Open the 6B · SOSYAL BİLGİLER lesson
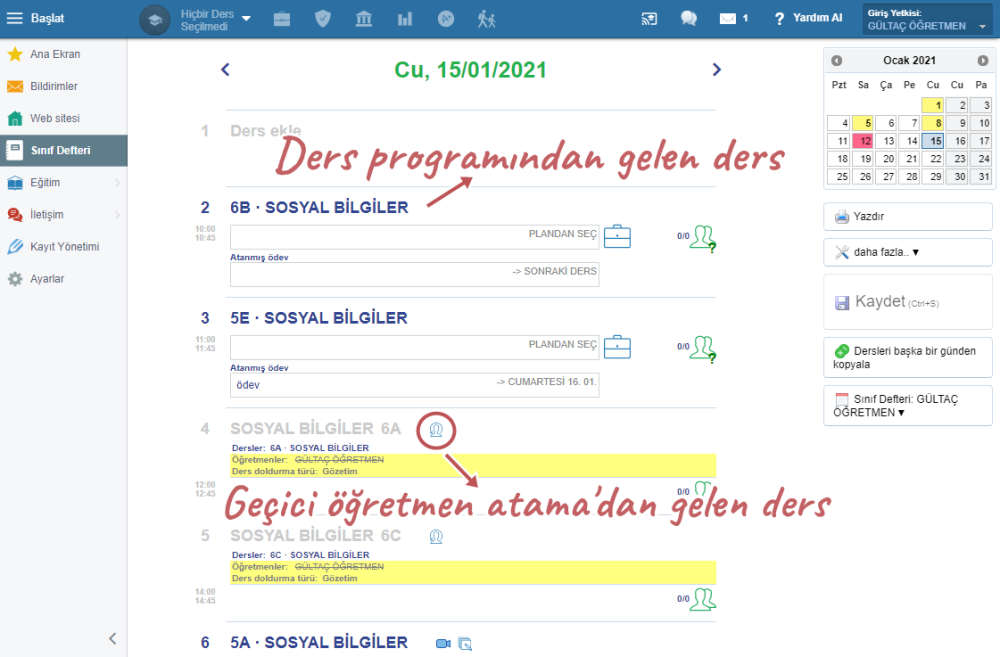This screenshot has height=657, width=1000. point(319,207)
